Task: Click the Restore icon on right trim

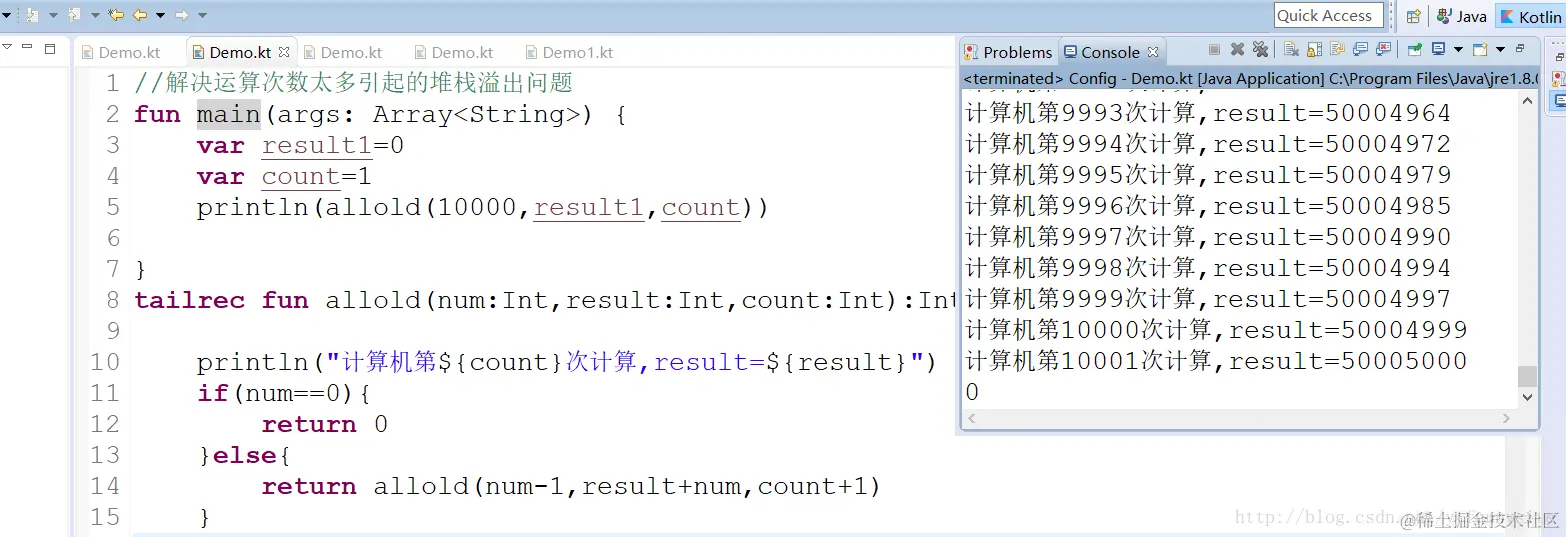Action: [1559, 57]
